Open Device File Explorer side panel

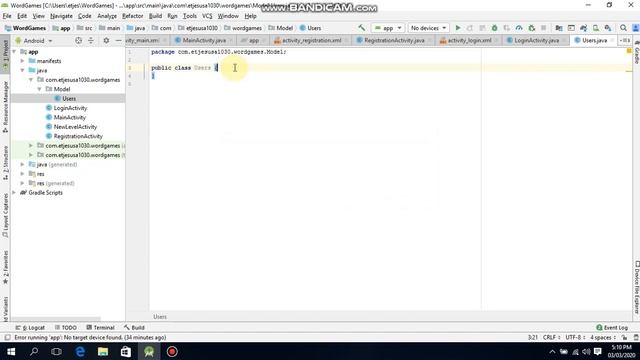point(636,287)
